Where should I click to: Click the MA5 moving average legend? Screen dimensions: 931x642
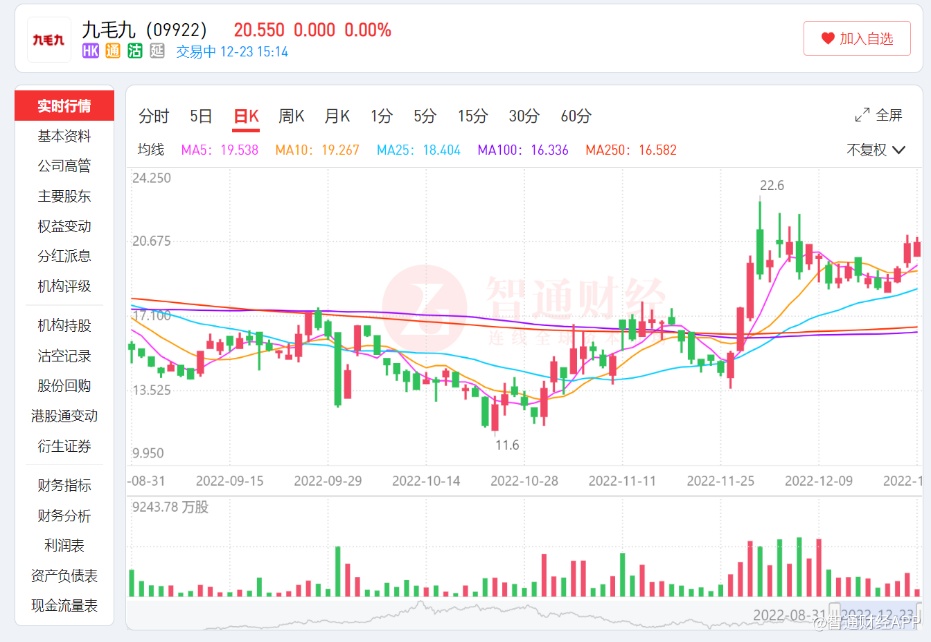click(219, 150)
